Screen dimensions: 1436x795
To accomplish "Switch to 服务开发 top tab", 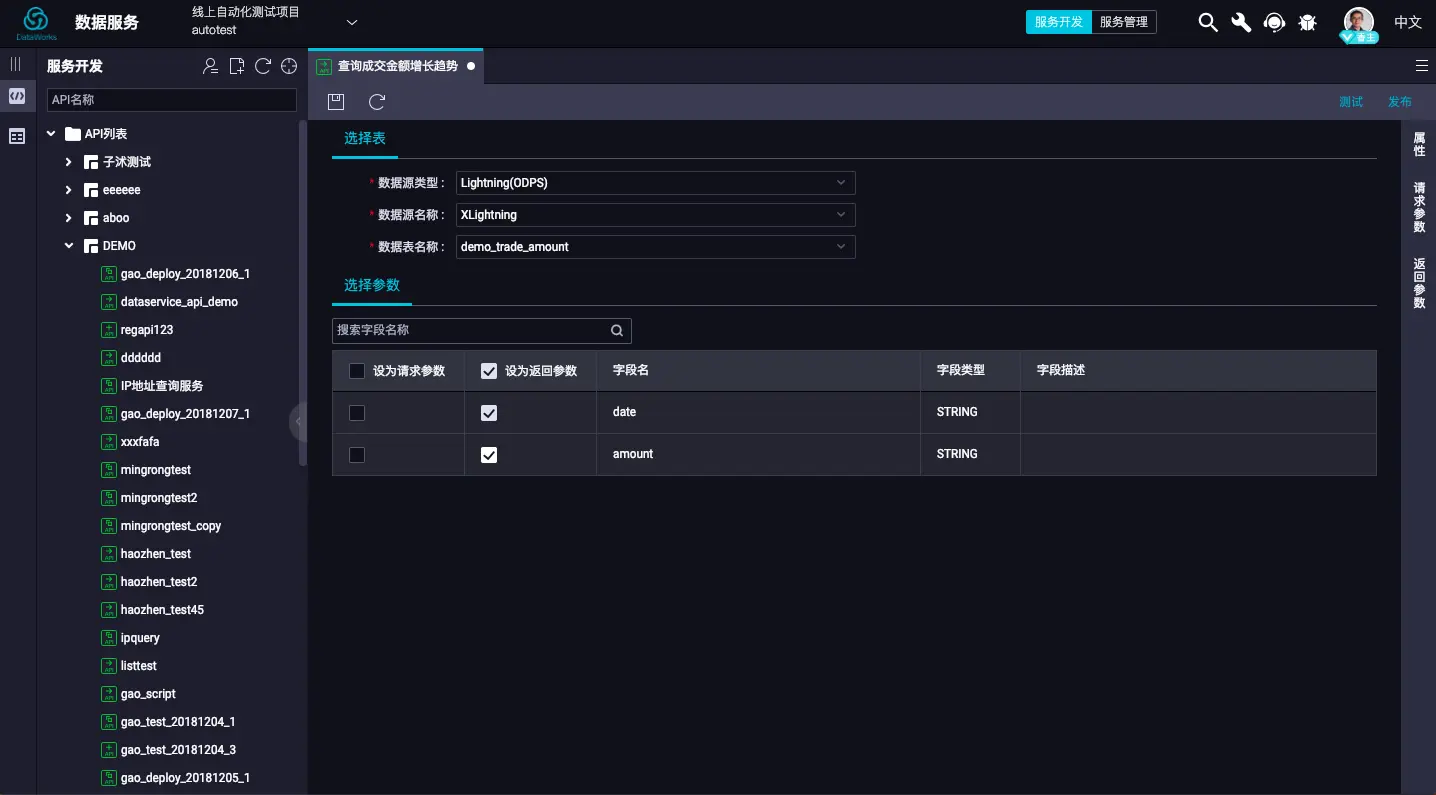I will pos(1059,22).
